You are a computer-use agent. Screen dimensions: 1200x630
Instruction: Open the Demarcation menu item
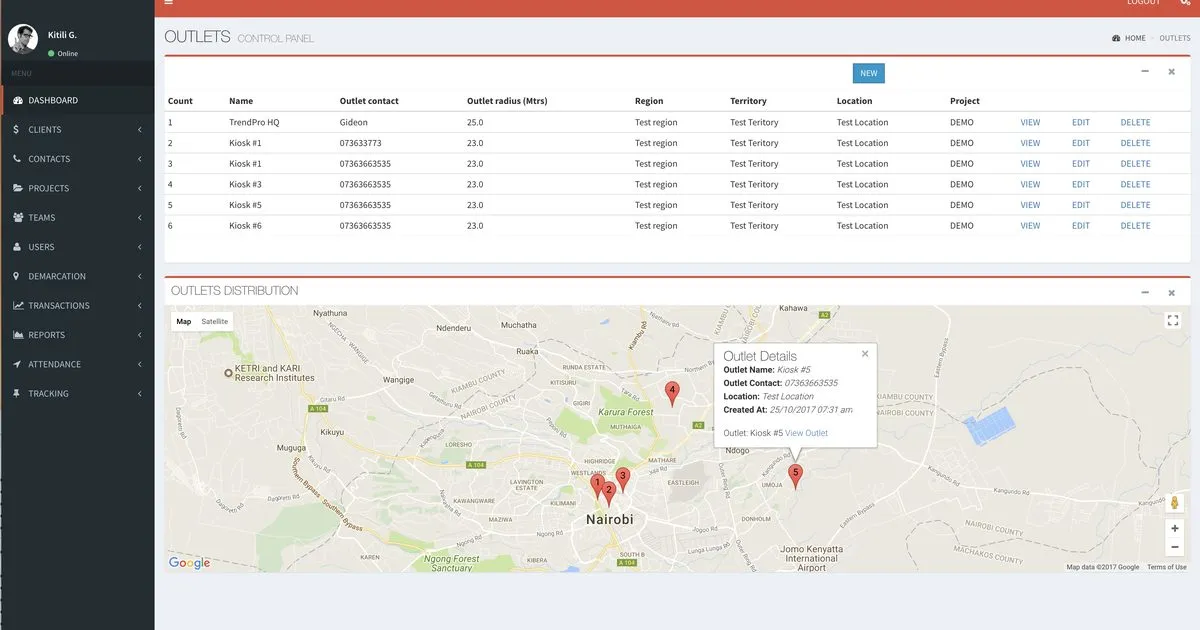[77, 276]
